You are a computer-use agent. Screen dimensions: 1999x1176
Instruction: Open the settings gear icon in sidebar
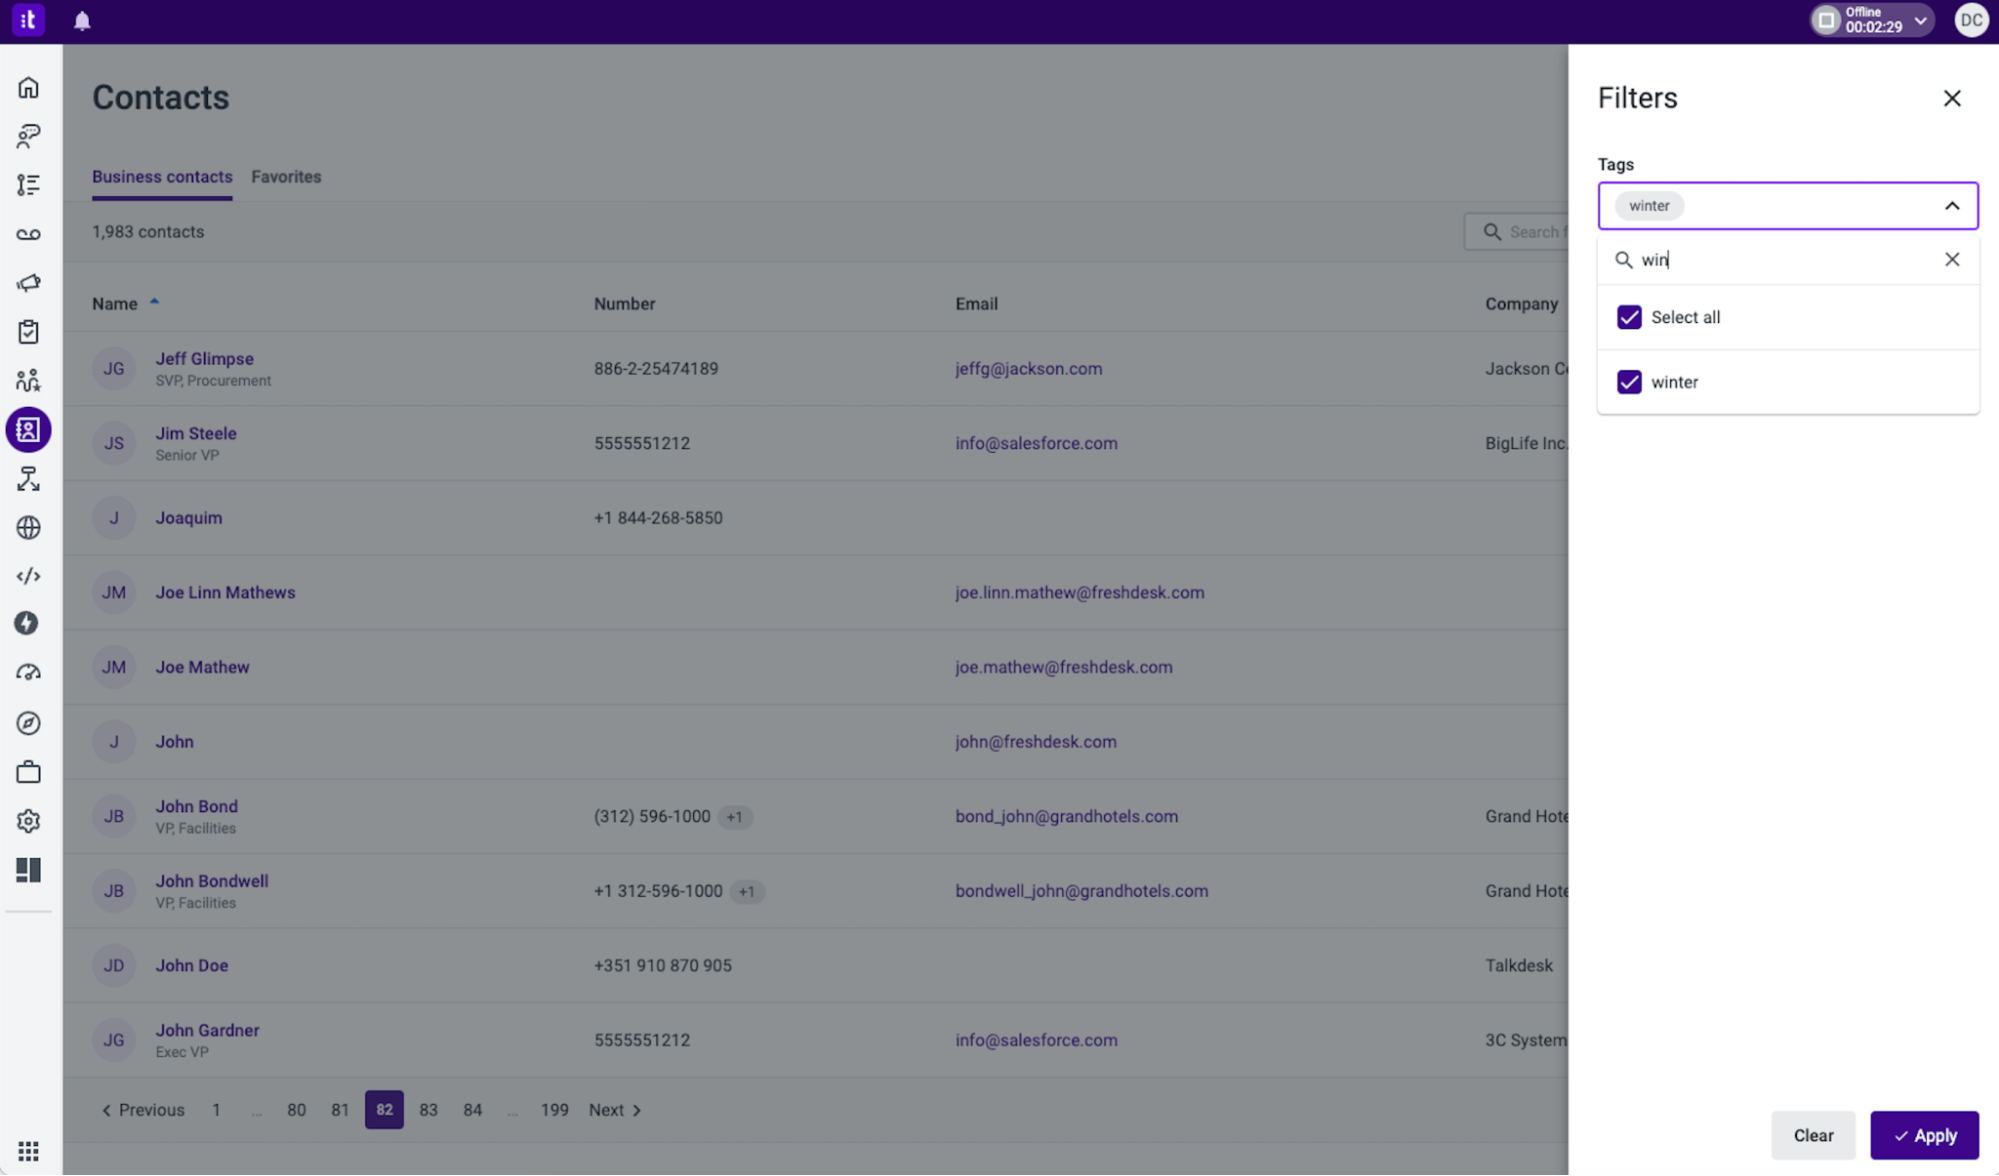pyautogui.click(x=28, y=821)
